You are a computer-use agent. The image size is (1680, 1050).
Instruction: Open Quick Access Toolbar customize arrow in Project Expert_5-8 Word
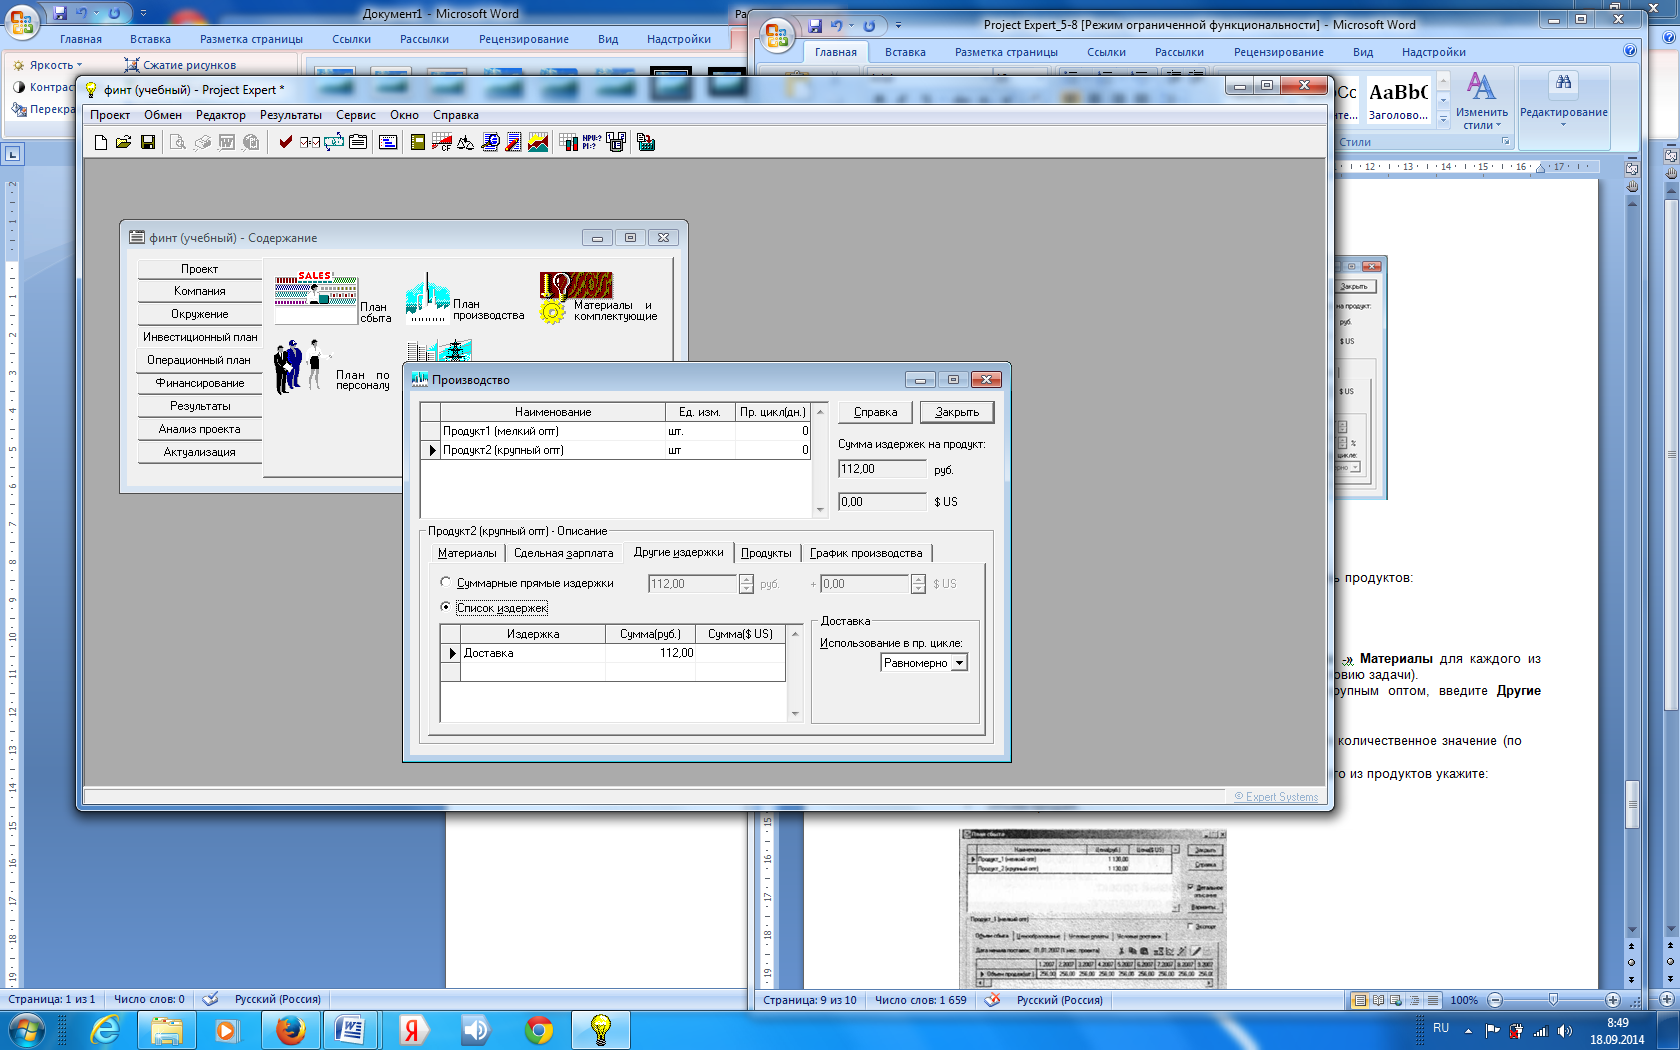point(898,26)
